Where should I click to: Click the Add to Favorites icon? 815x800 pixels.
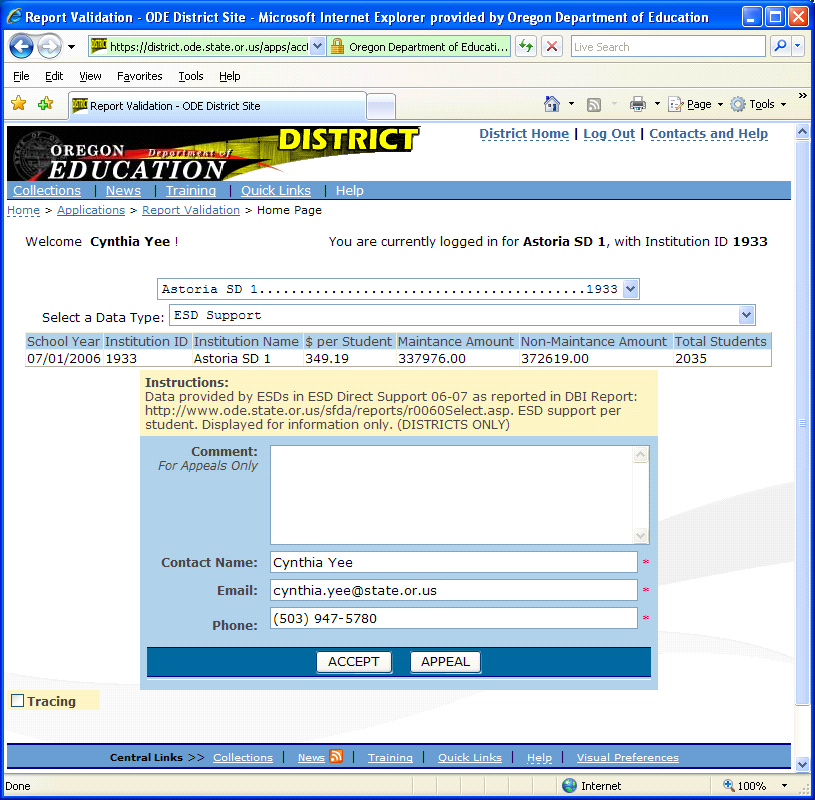pos(45,104)
